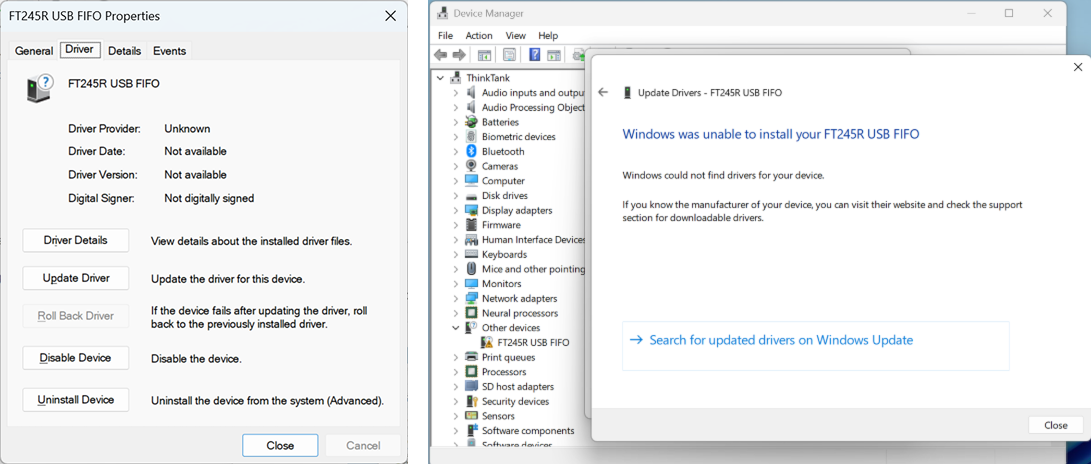The image size is (1091, 464).
Task: Select the Sensors tree item
Action: tap(498, 416)
